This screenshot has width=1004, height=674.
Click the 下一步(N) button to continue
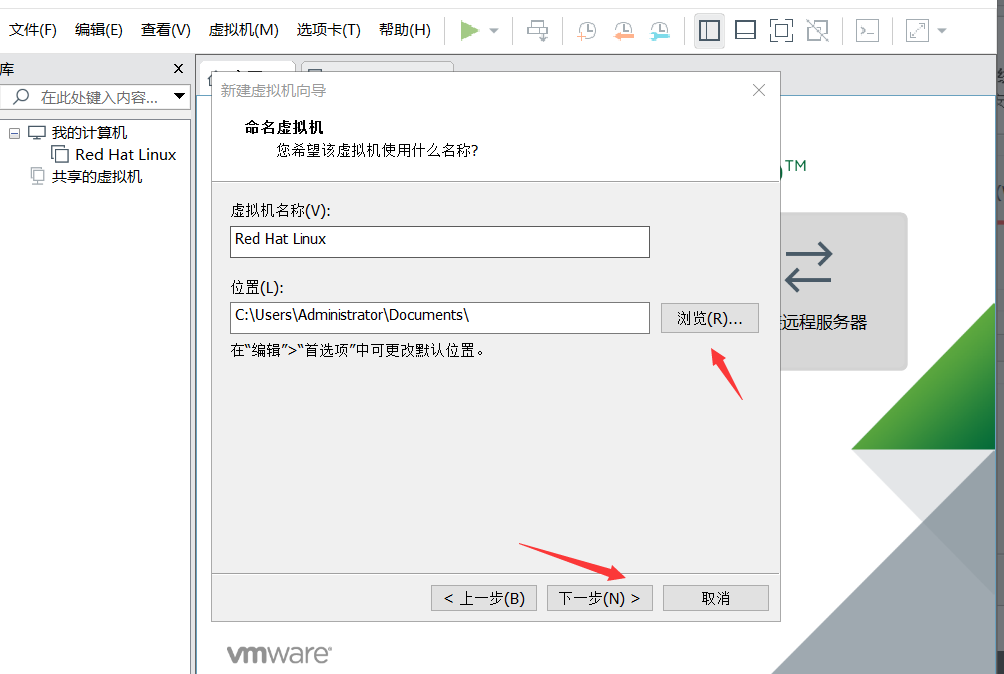pyautogui.click(x=599, y=597)
